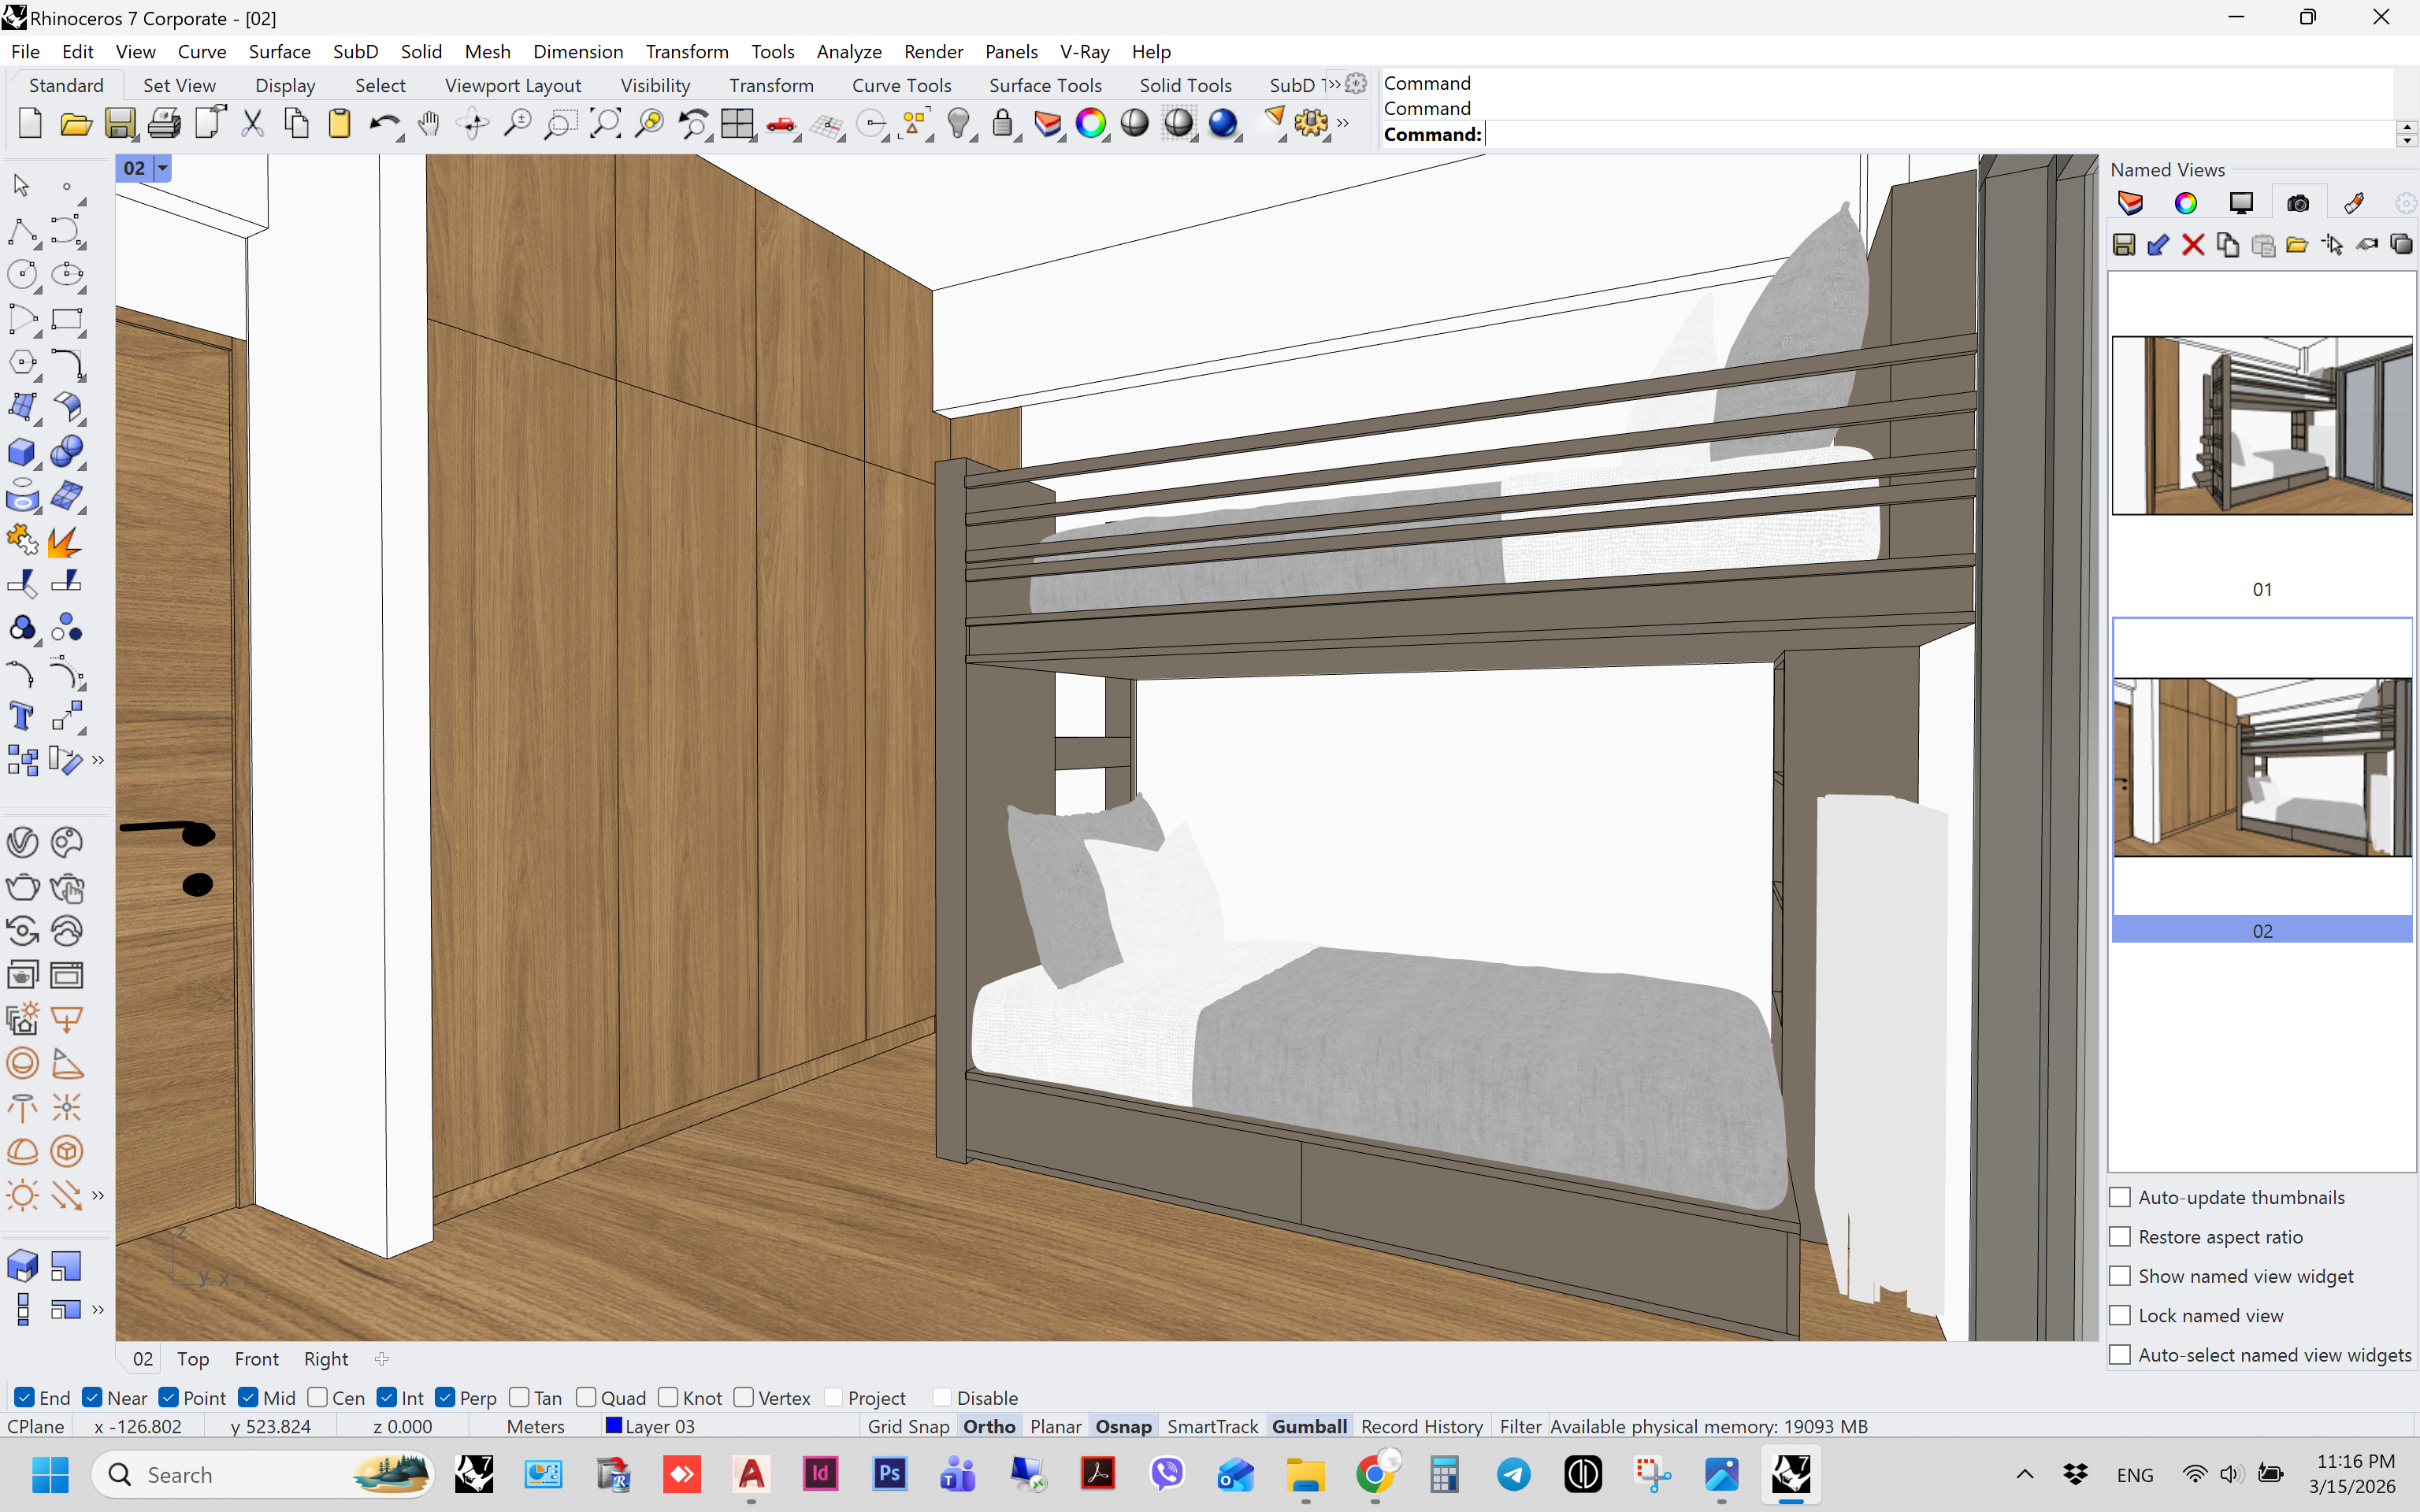
Task: Open the Text object tool
Action: tap(21, 716)
